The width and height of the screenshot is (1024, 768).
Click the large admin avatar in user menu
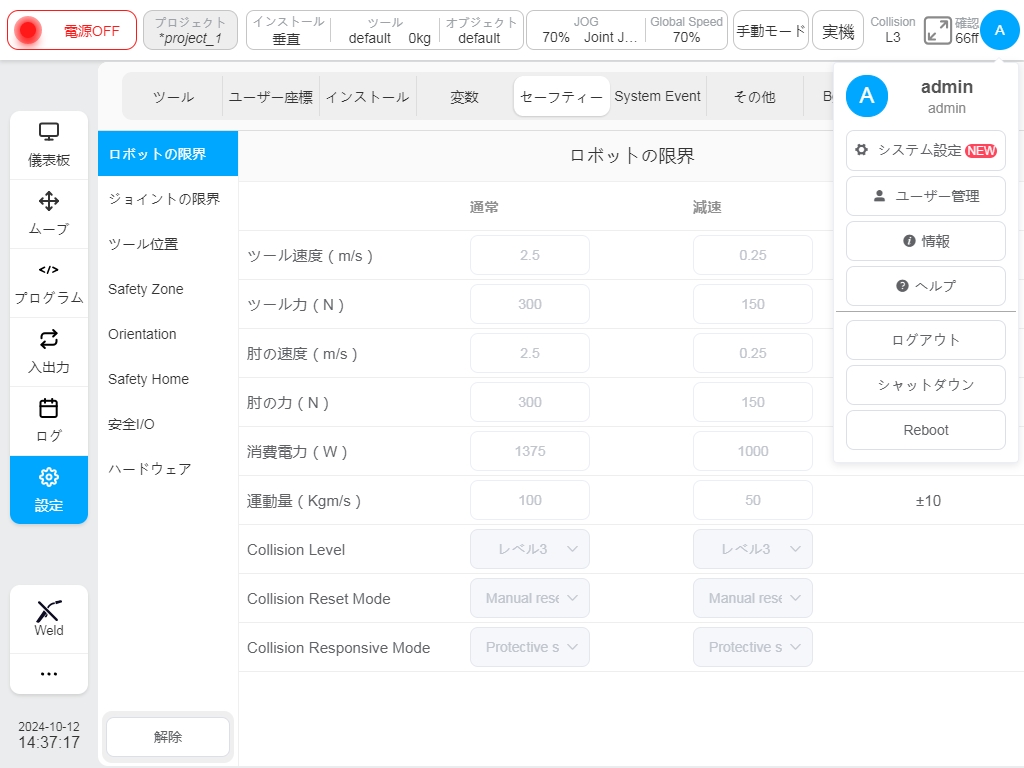coord(867,96)
